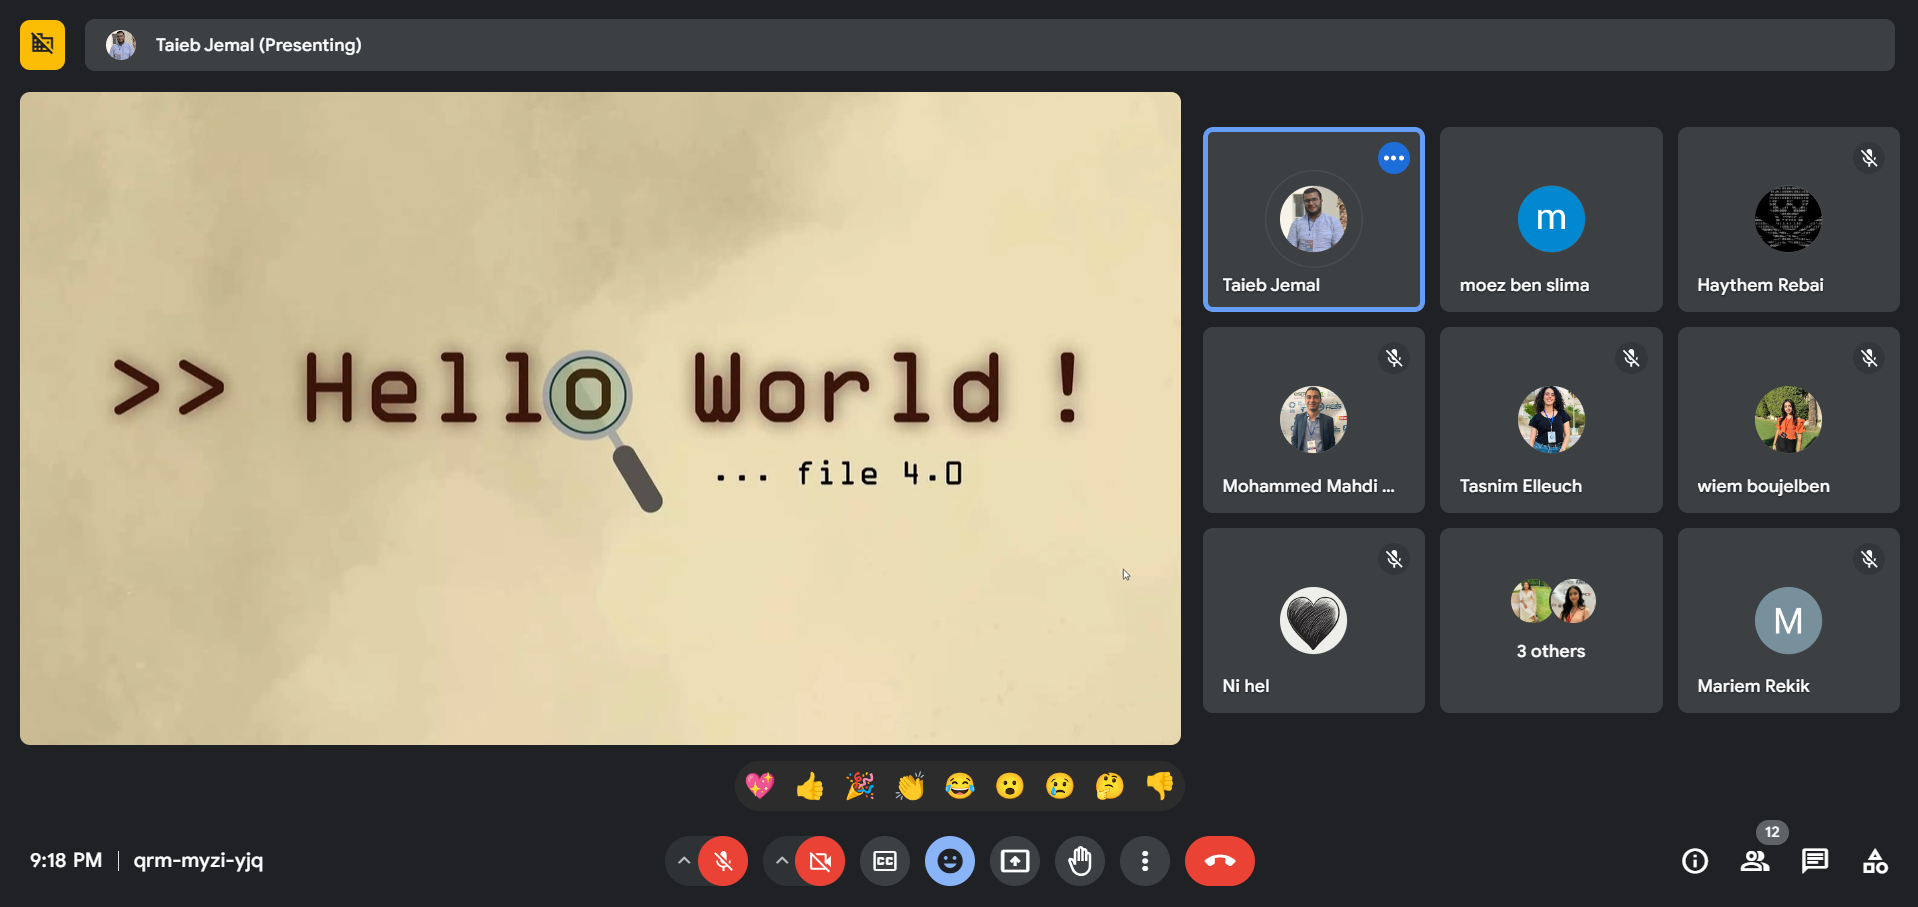Toggle closed captions
Image resolution: width=1918 pixels, height=907 pixels.
(885, 861)
